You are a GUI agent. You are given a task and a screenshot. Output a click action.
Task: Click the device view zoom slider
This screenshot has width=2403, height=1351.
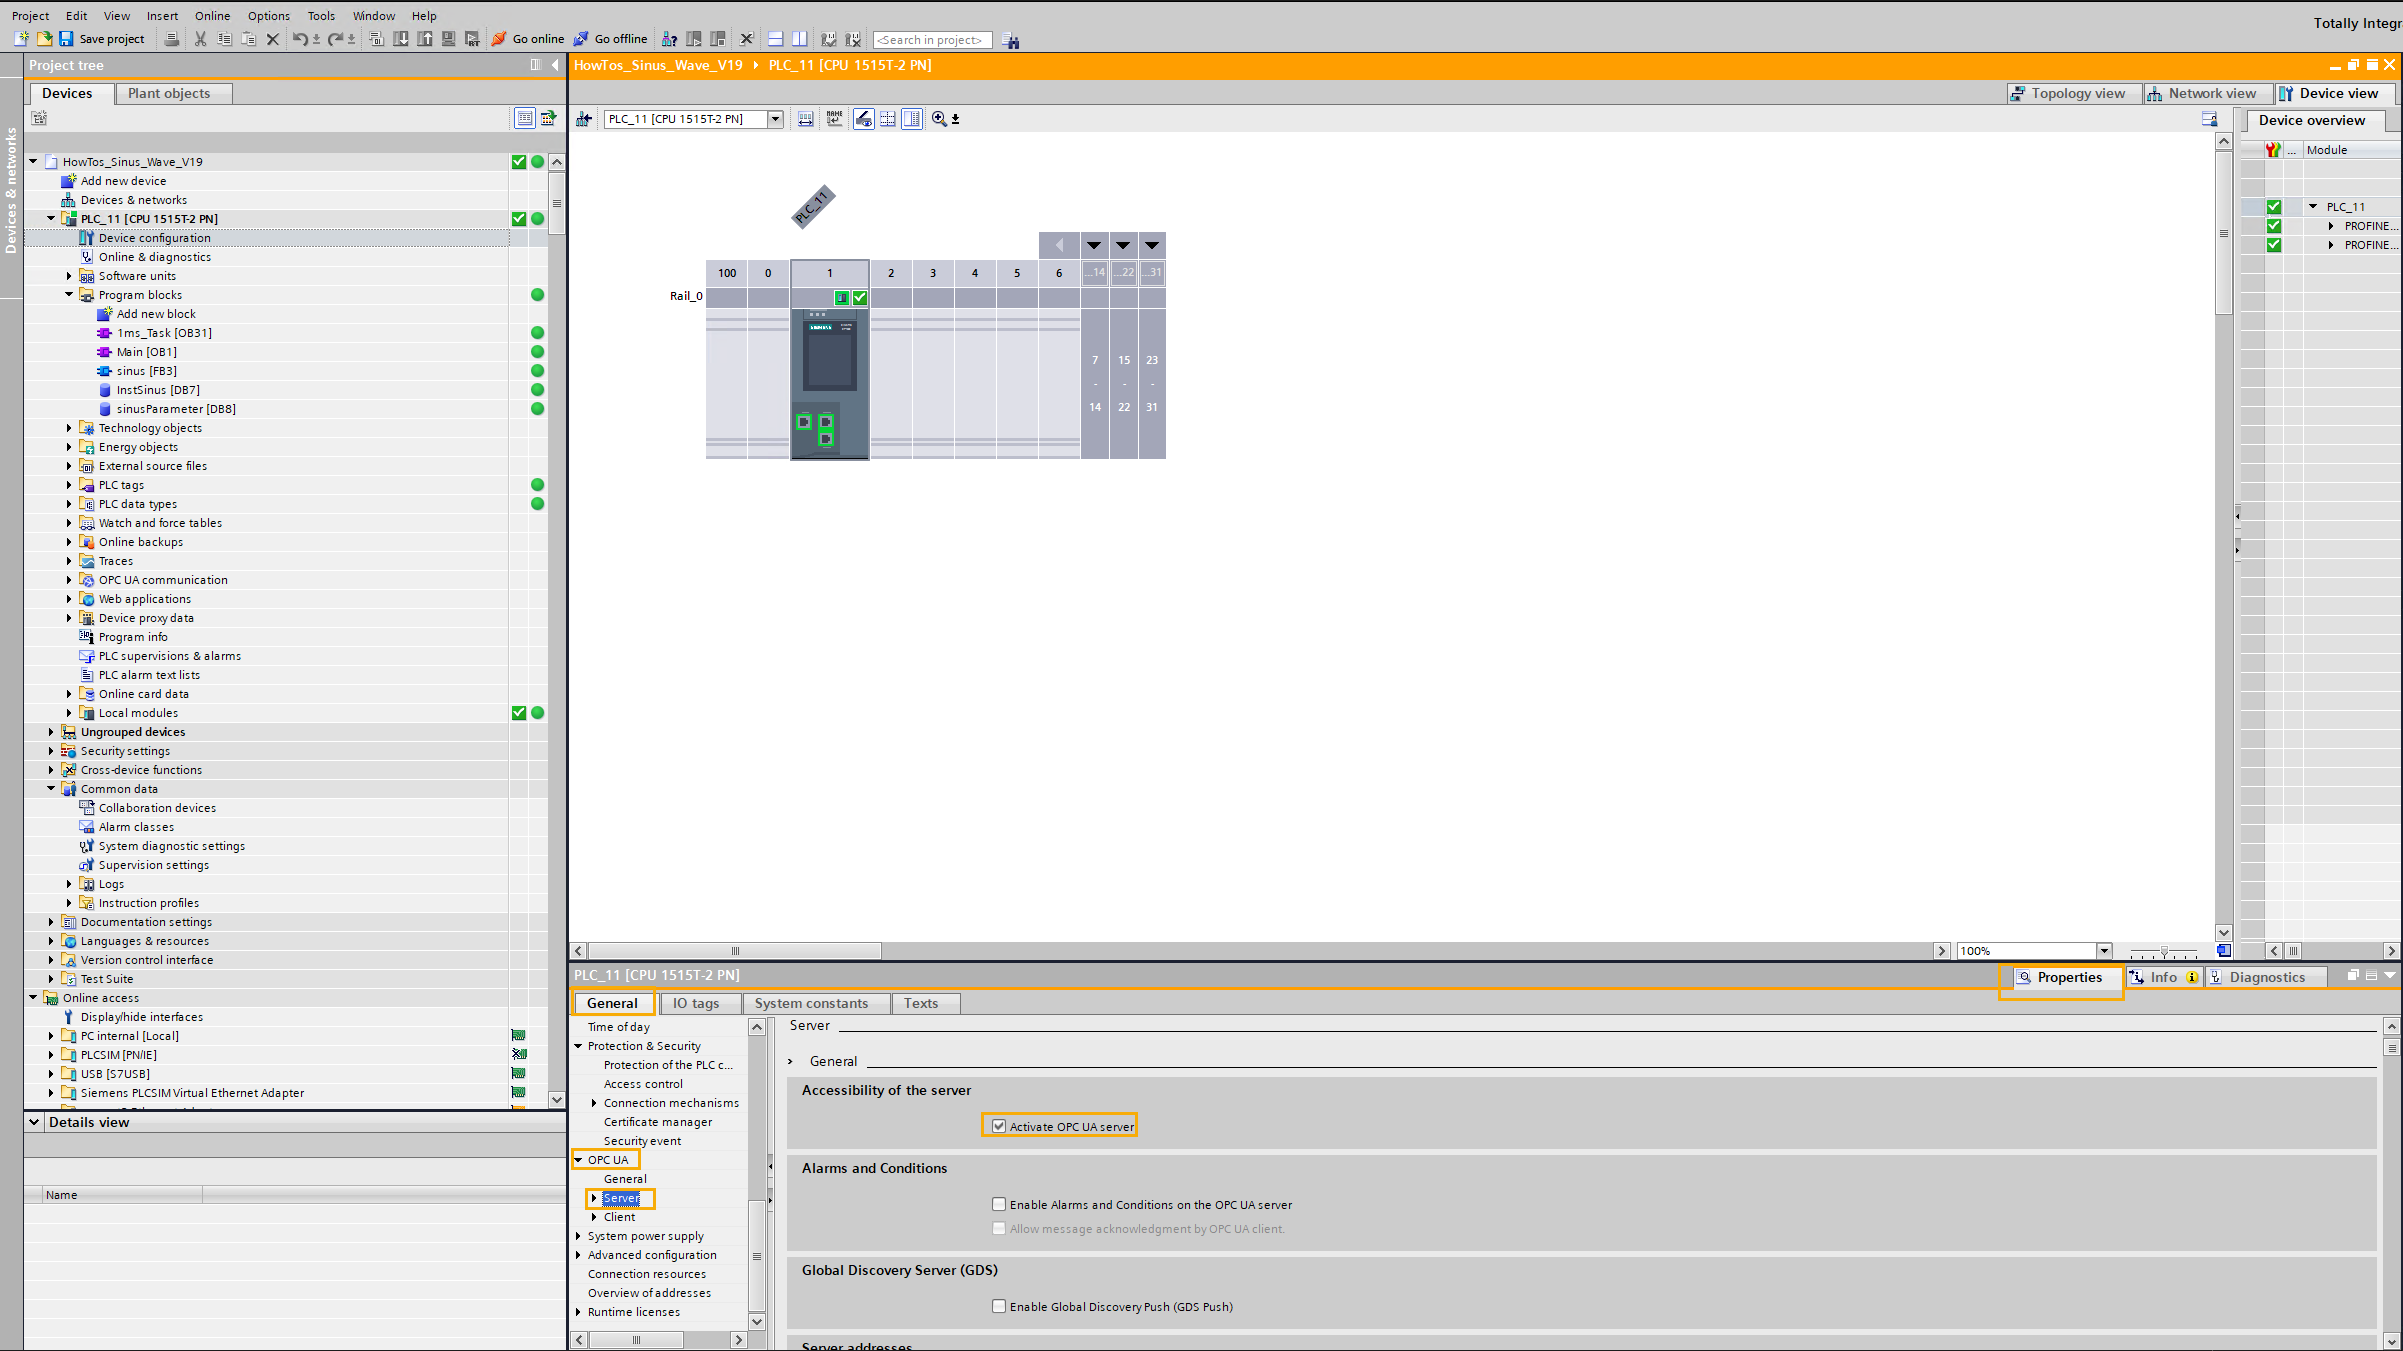click(x=2163, y=951)
